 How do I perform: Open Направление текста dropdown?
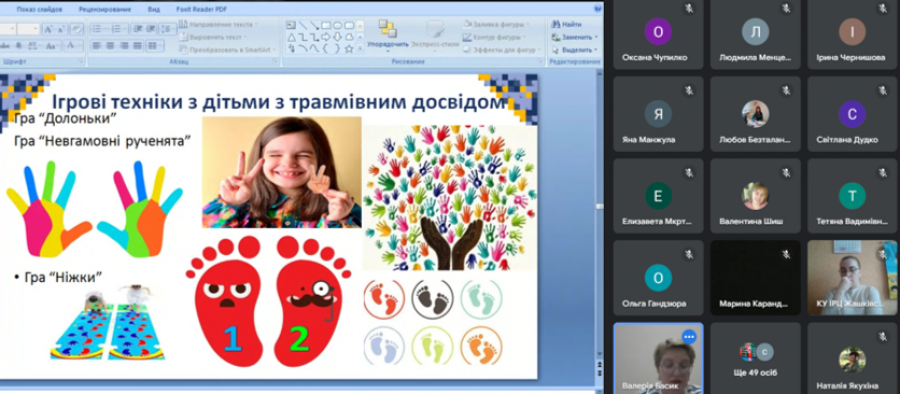(218, 24)
